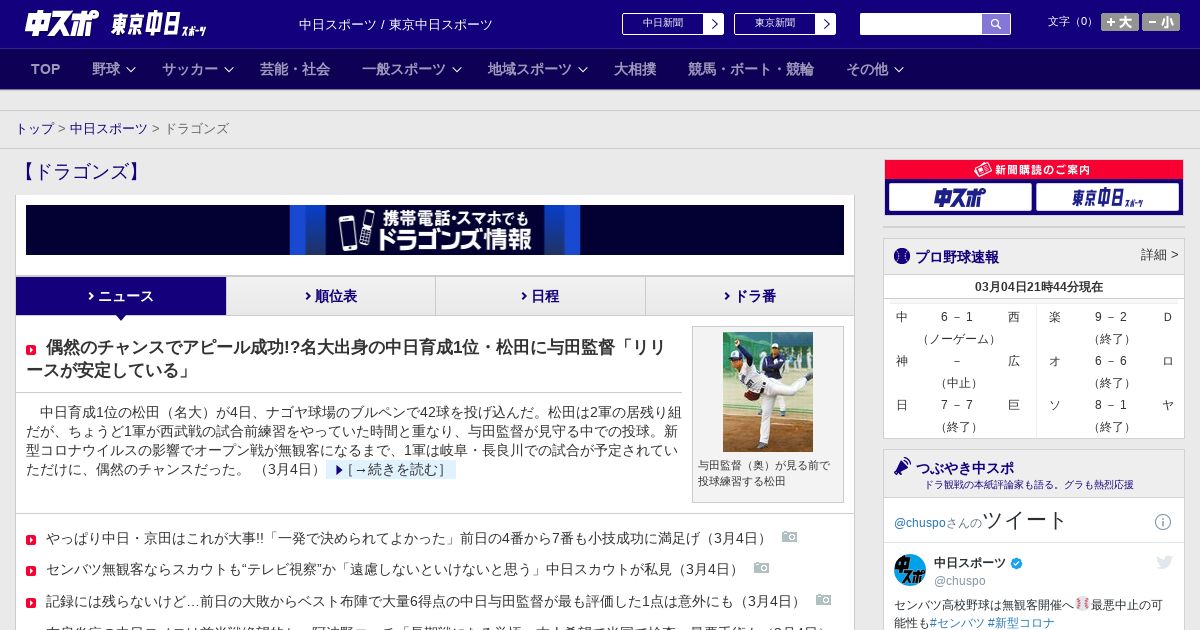Click the Chunichi Sports Tokyo Chunichi logo
Image resolution: width=1200 pixels, height=630 pixels.
coord(115,23)
